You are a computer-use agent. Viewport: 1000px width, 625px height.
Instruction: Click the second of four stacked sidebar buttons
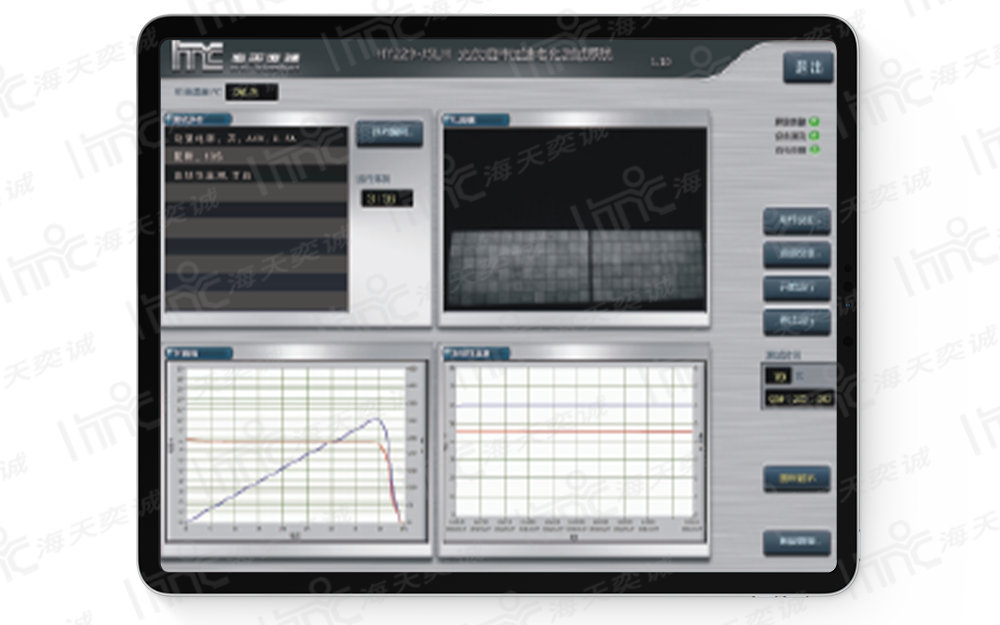796,253
